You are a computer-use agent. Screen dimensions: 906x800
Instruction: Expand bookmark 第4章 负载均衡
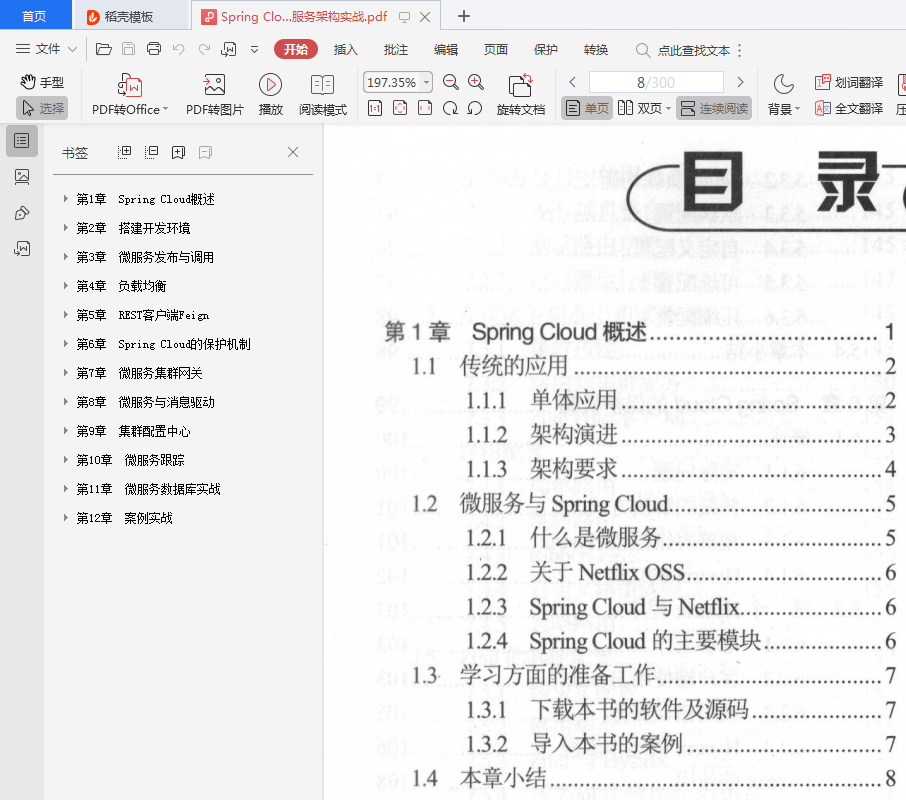tap(65, 285)
